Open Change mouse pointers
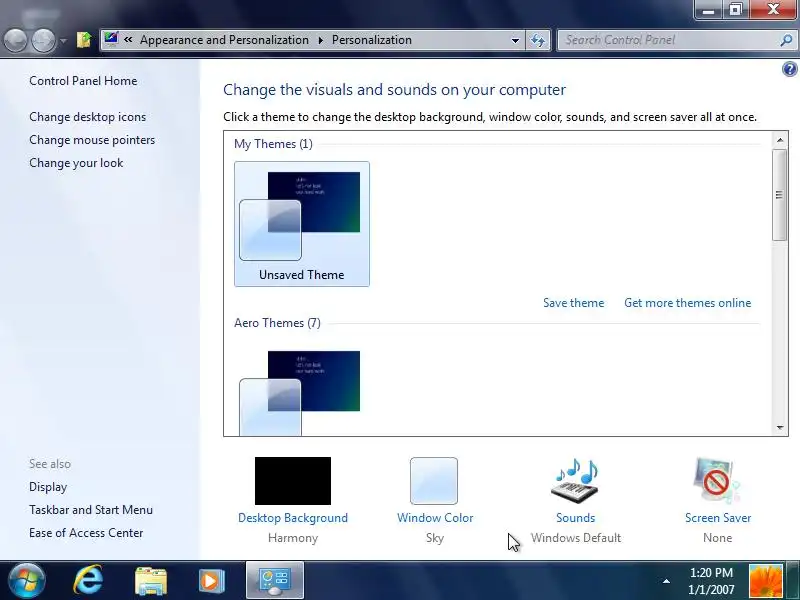Screen dimensions: 800x600 point(92,140)
